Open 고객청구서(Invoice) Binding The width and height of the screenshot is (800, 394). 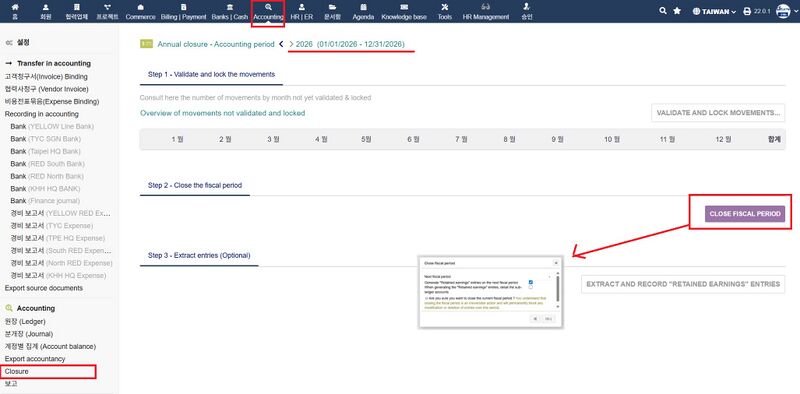46,77
